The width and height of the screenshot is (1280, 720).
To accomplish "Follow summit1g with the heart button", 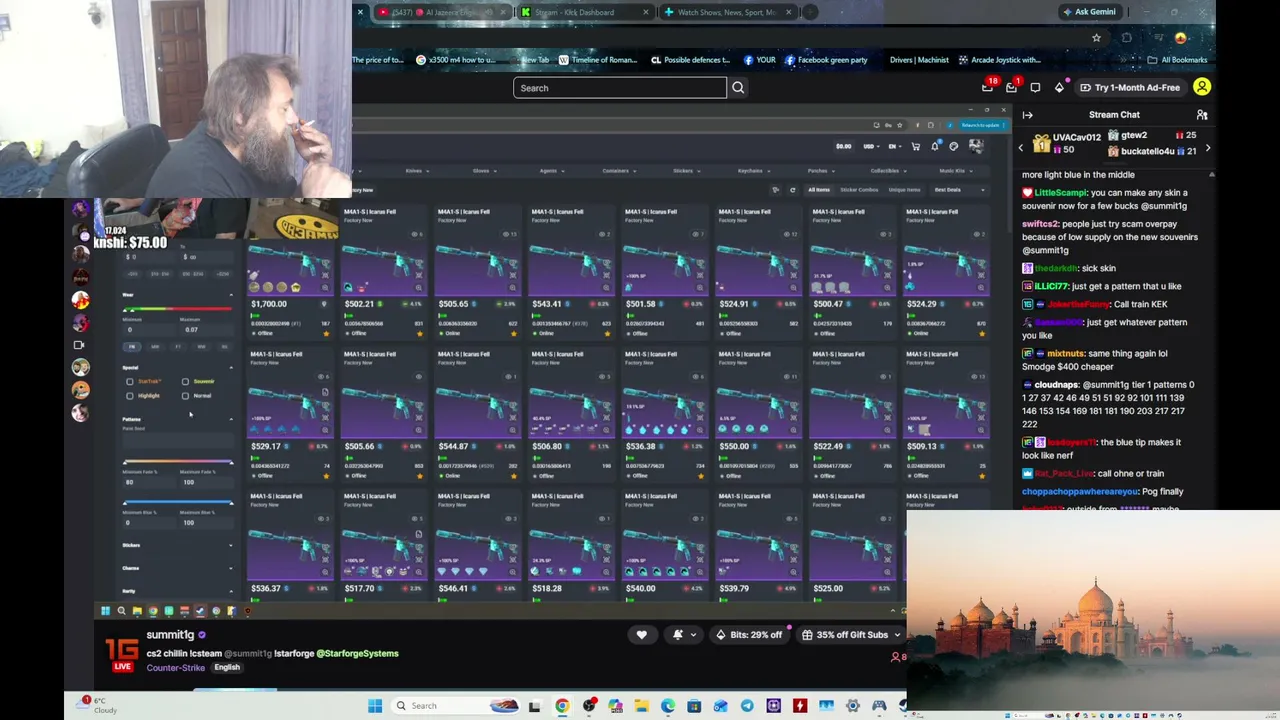I will (x=642, y=635).
